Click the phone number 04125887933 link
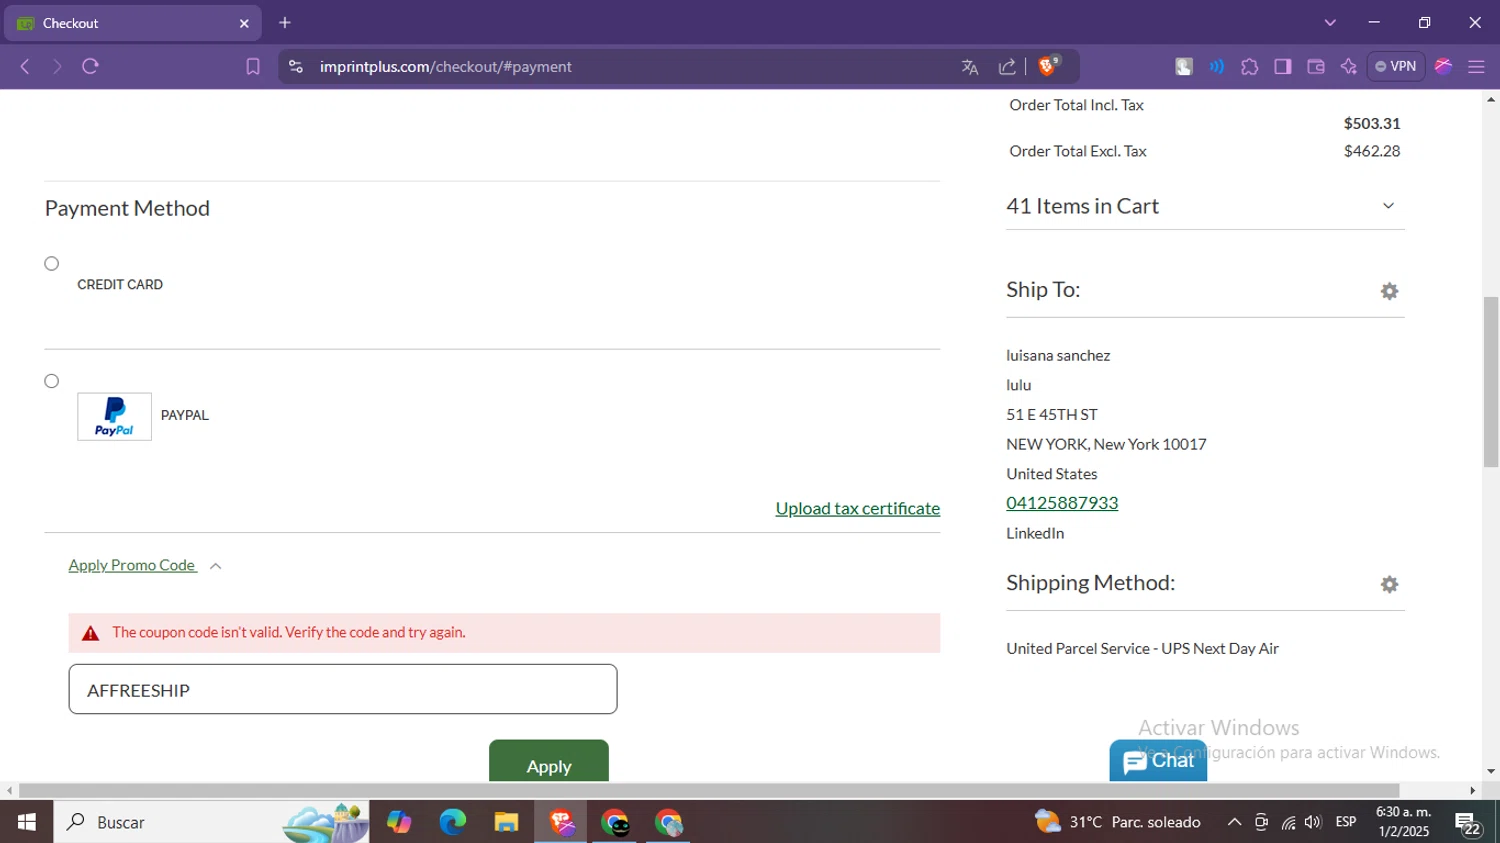The height and width of the screenshot is (843, 1500). click(x=1062, y=503)
